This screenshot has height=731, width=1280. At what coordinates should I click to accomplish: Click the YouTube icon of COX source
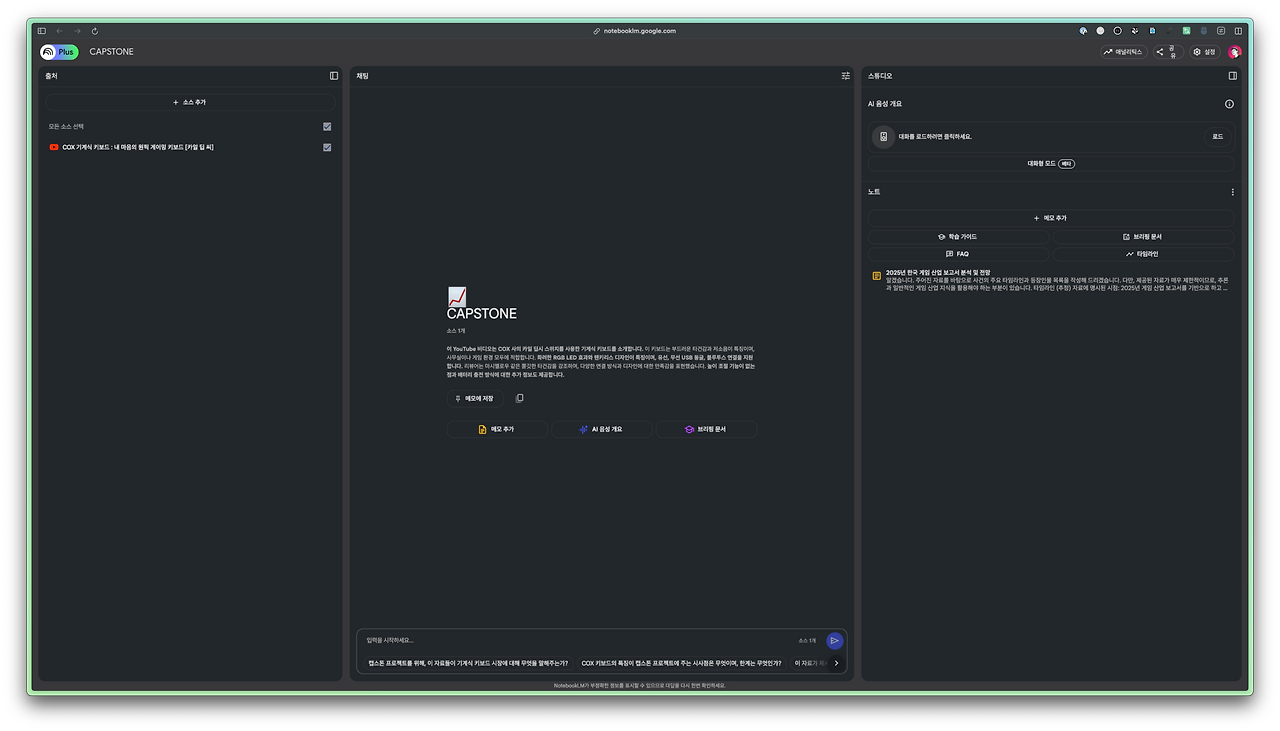point(54,148)
